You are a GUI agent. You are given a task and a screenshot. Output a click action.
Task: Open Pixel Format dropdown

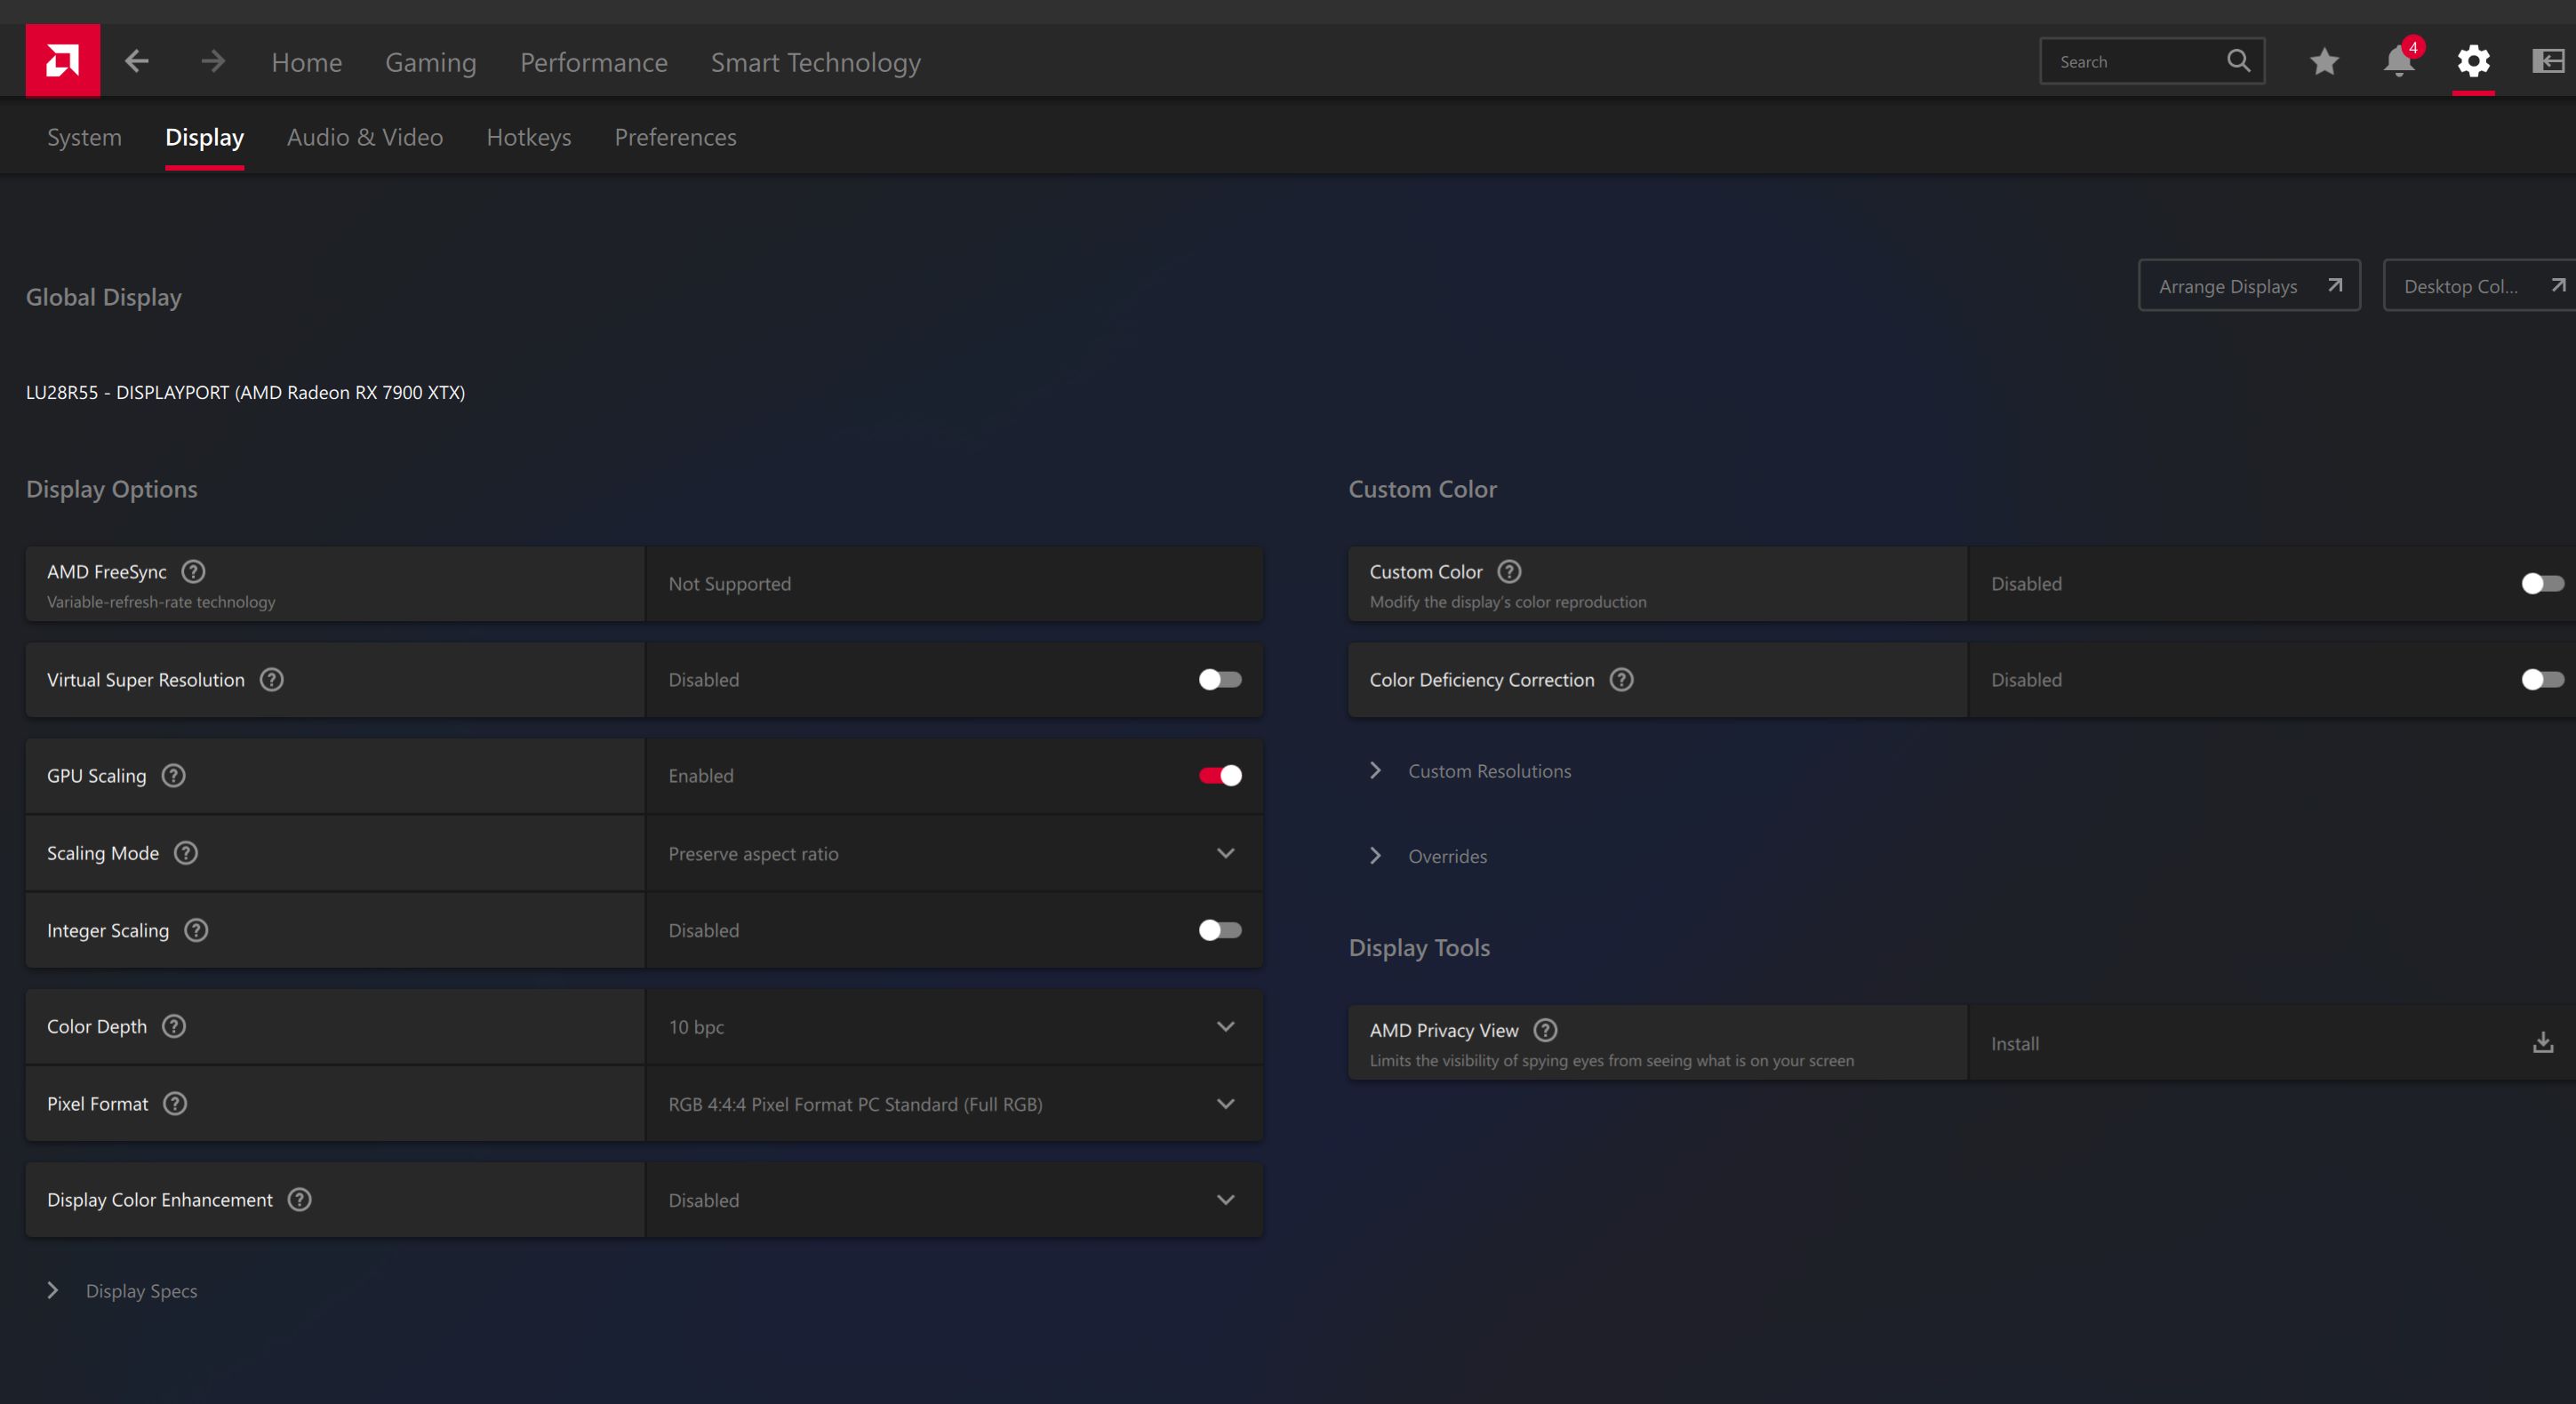(x=954, y=1104)
